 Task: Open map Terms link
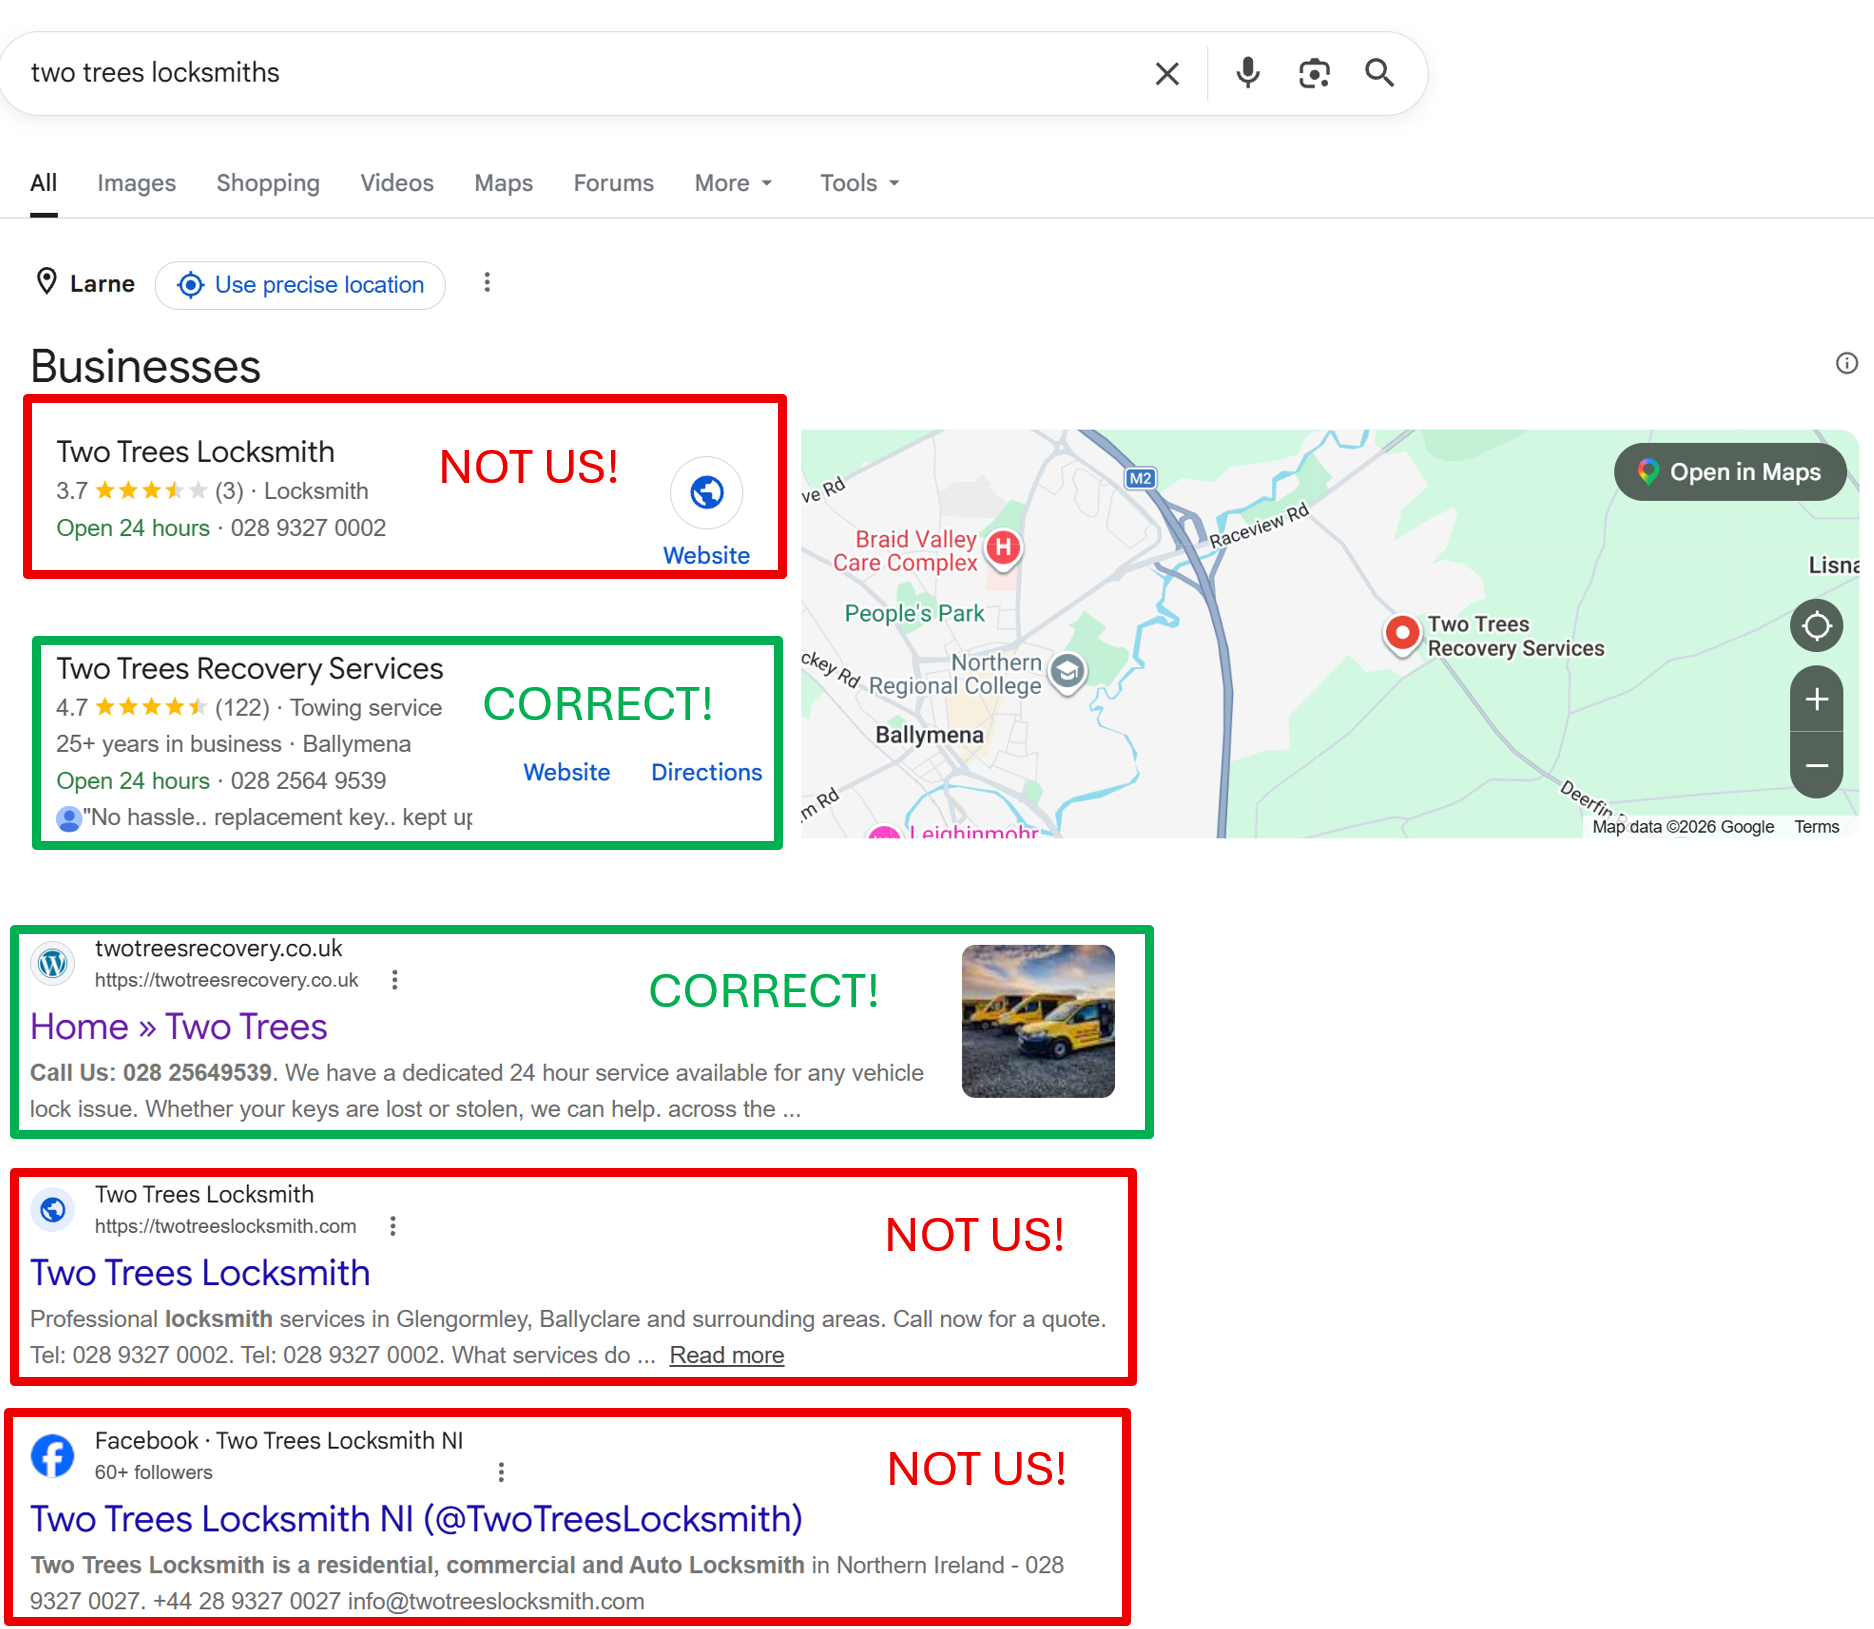pos(1816,827)
